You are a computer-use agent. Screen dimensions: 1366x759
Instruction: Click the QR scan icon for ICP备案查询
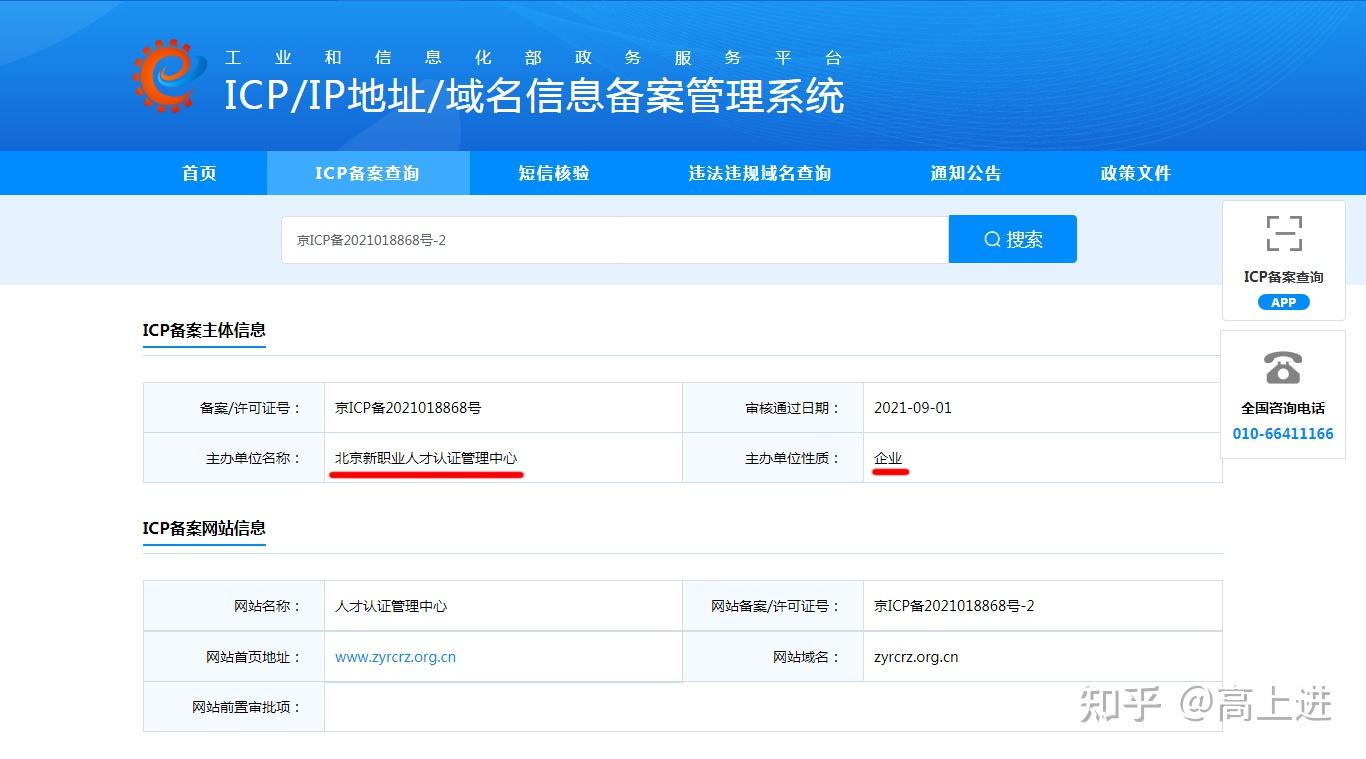coord(1284,233)
